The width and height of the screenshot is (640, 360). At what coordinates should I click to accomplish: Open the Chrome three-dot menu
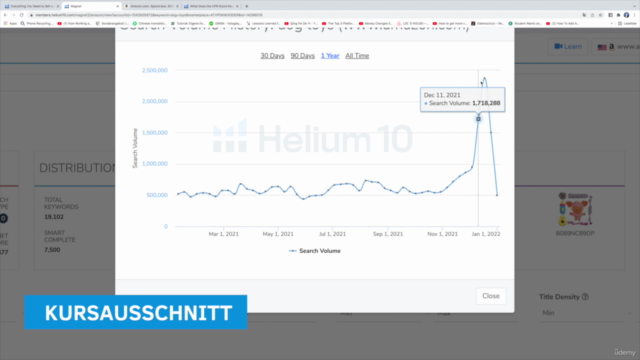(635, 15)
